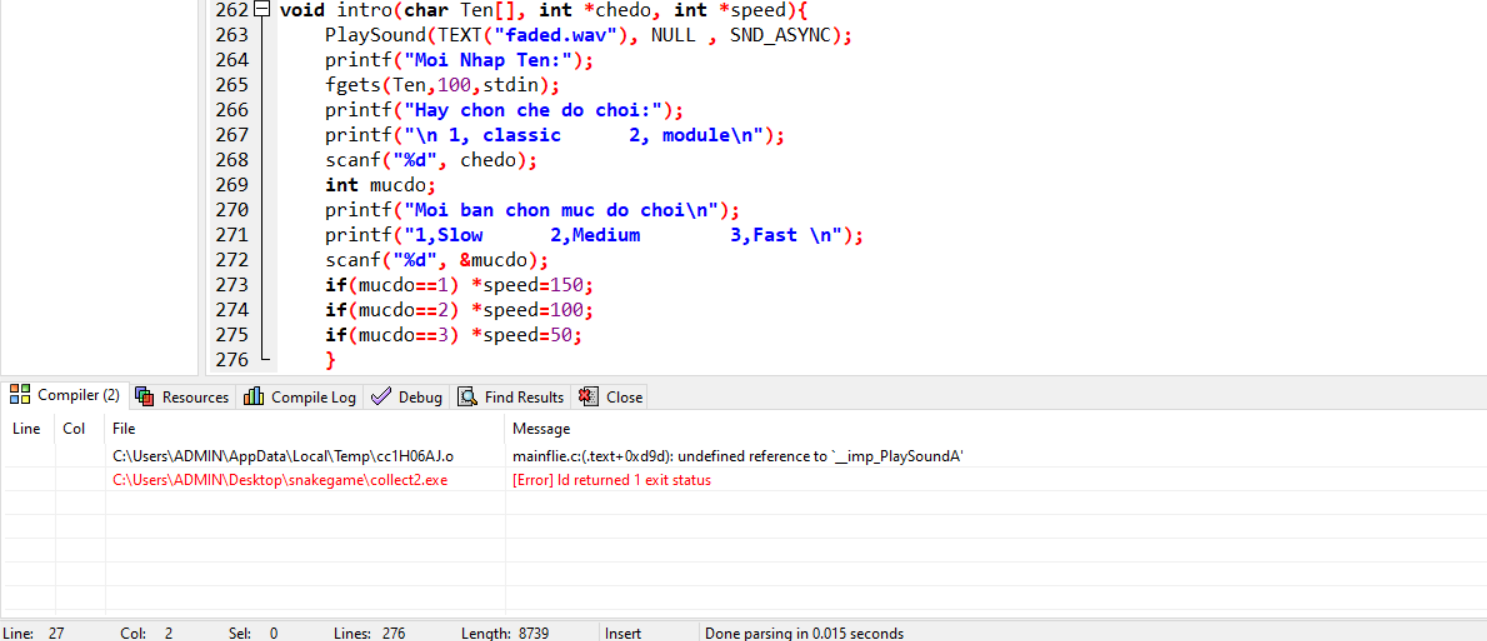This screenshot has height=641, width=1487.
Task: Click the fgets(Ten,100,stdin) code line
Action: tap(441, 85)
